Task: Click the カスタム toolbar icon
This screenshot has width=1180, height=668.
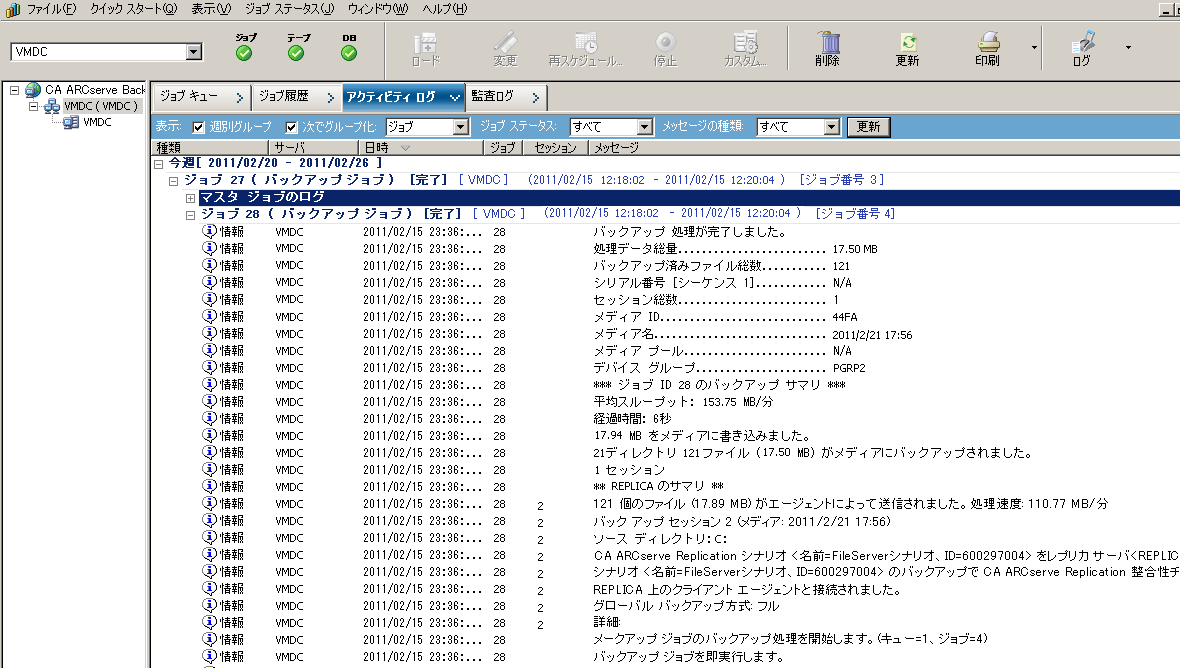Action: click(745, 42)
